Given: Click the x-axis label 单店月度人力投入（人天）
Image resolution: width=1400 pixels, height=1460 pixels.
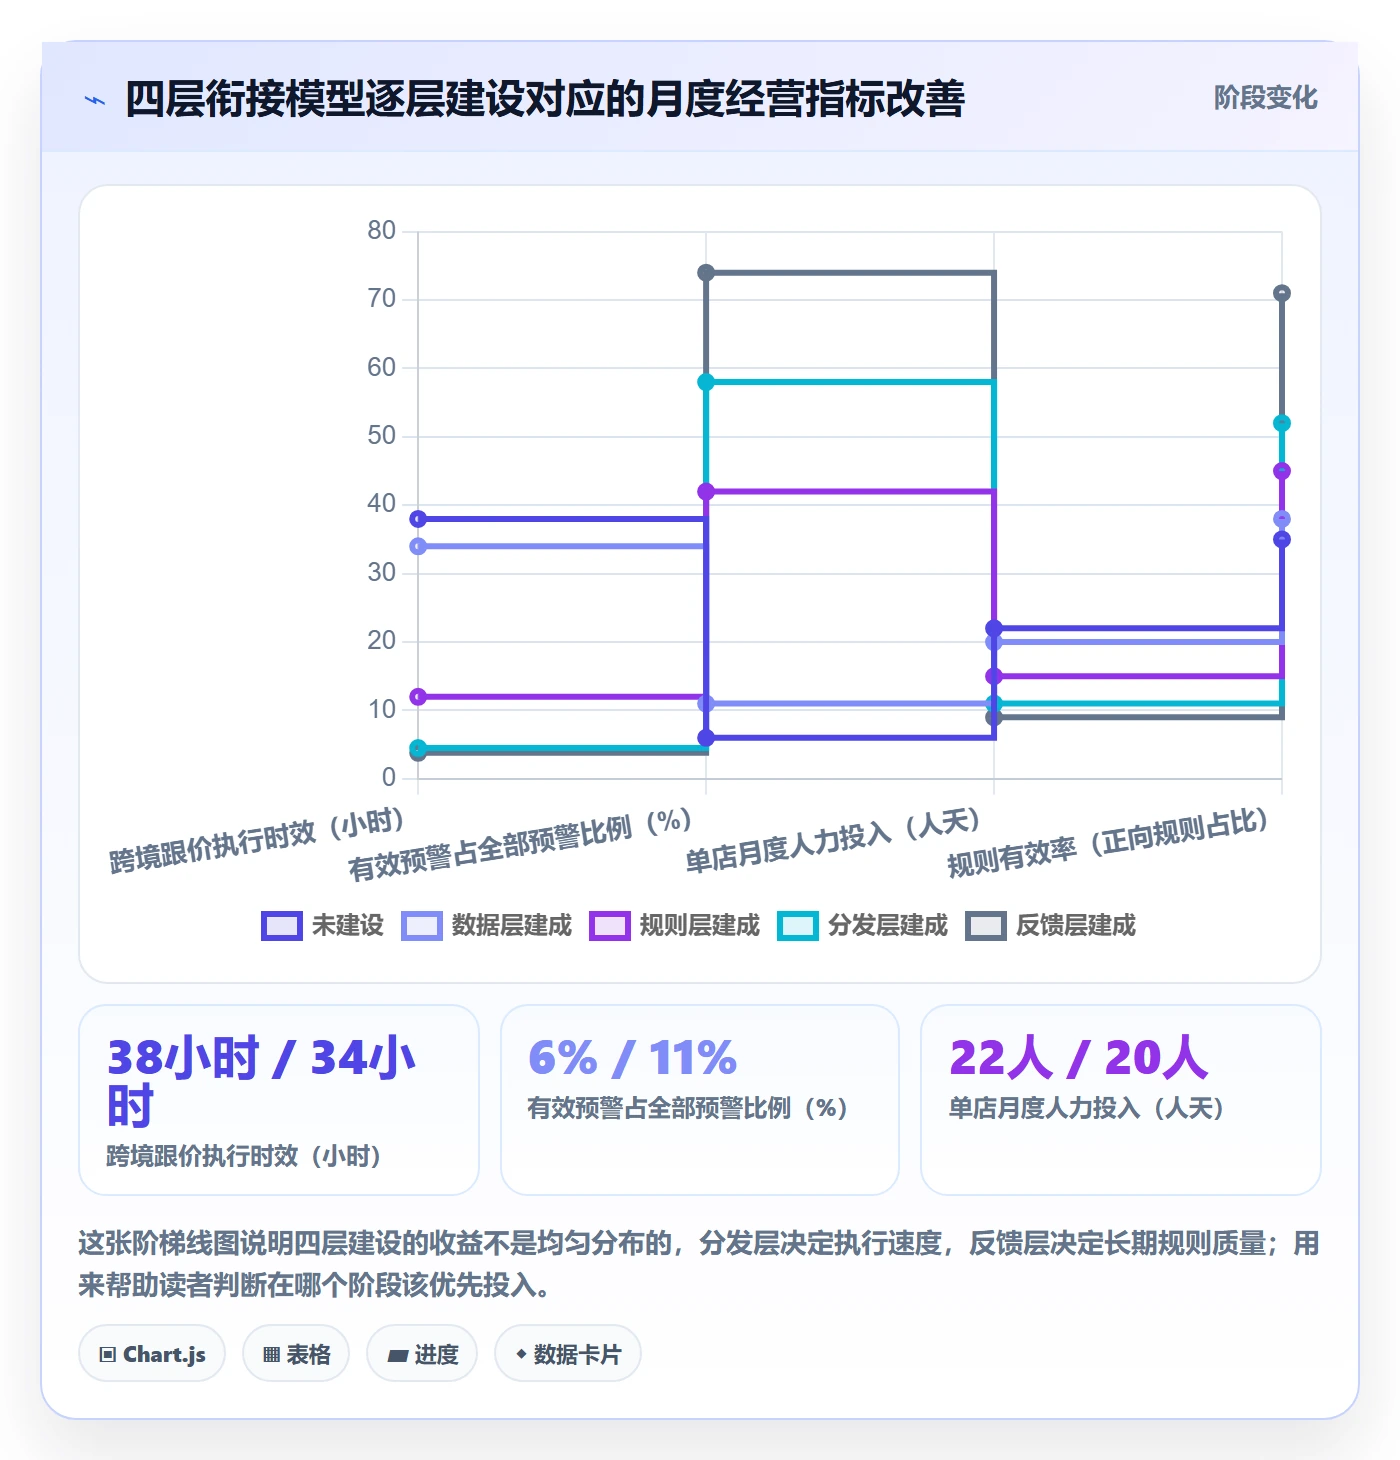Looking at the screenshot, I should (833, 841).
